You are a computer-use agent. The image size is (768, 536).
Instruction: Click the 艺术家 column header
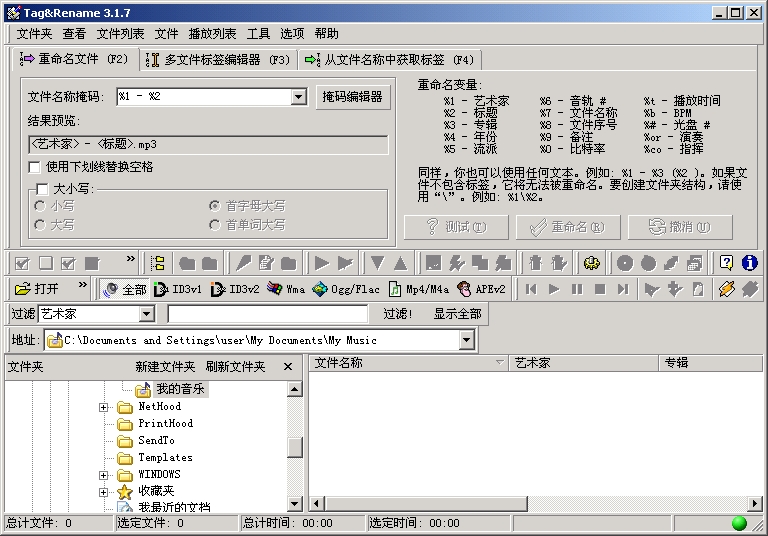coord(584,363)
